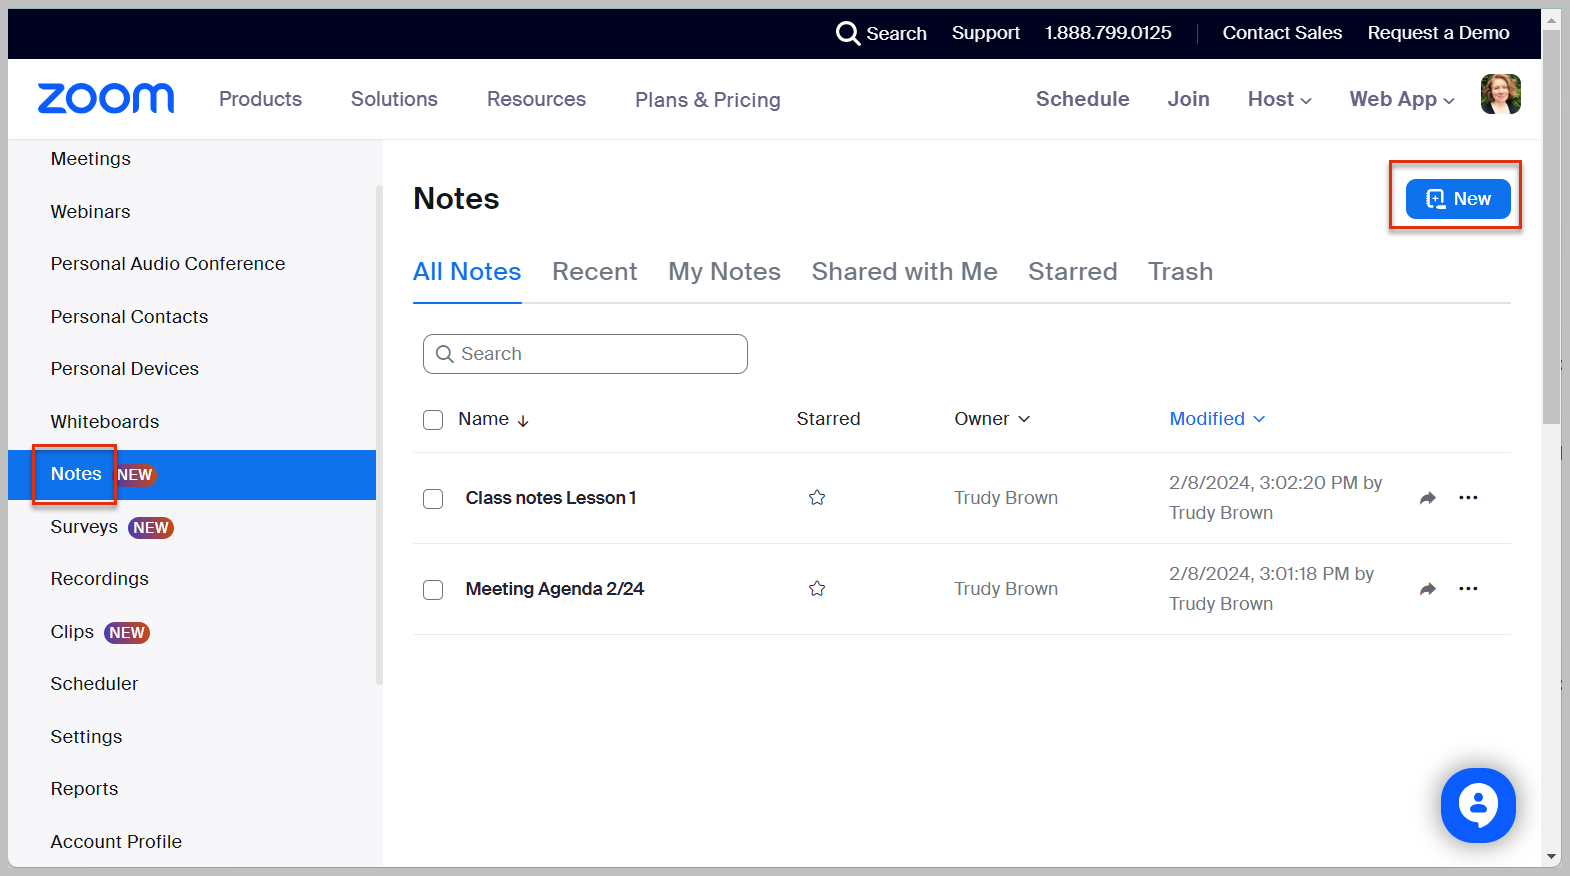Check the Meeting Agenda 2/24 checkbox
The image size is (1570, 876).
pyautogui.click(x=433, y=590)
